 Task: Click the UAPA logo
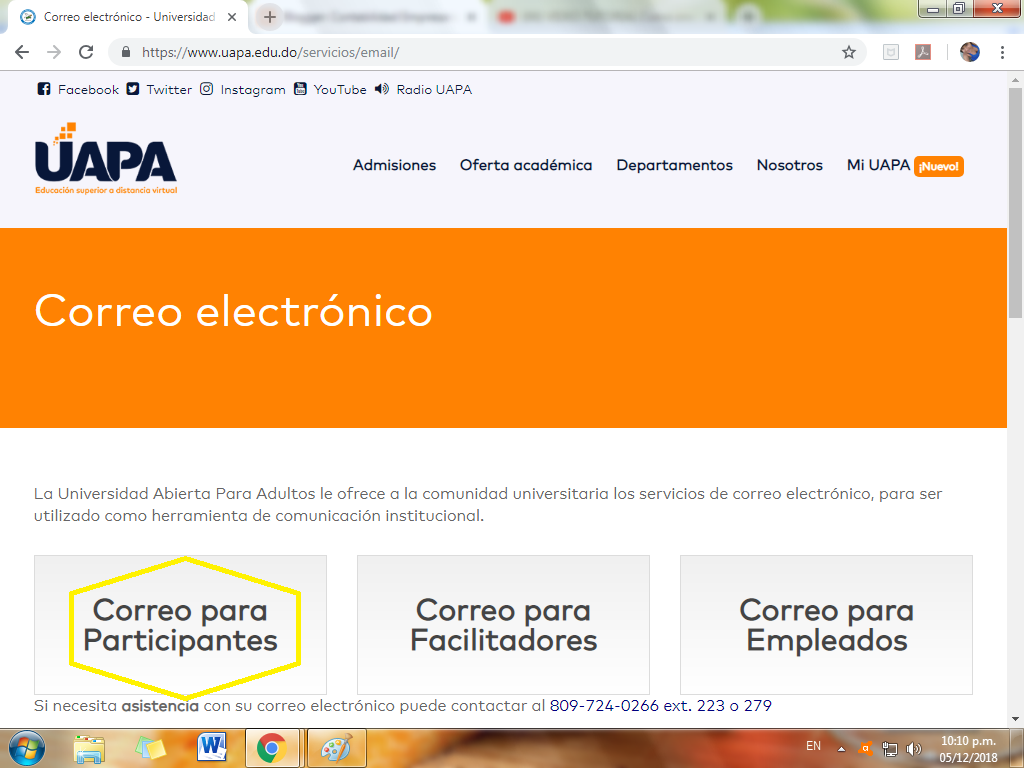tap(105, 158)
